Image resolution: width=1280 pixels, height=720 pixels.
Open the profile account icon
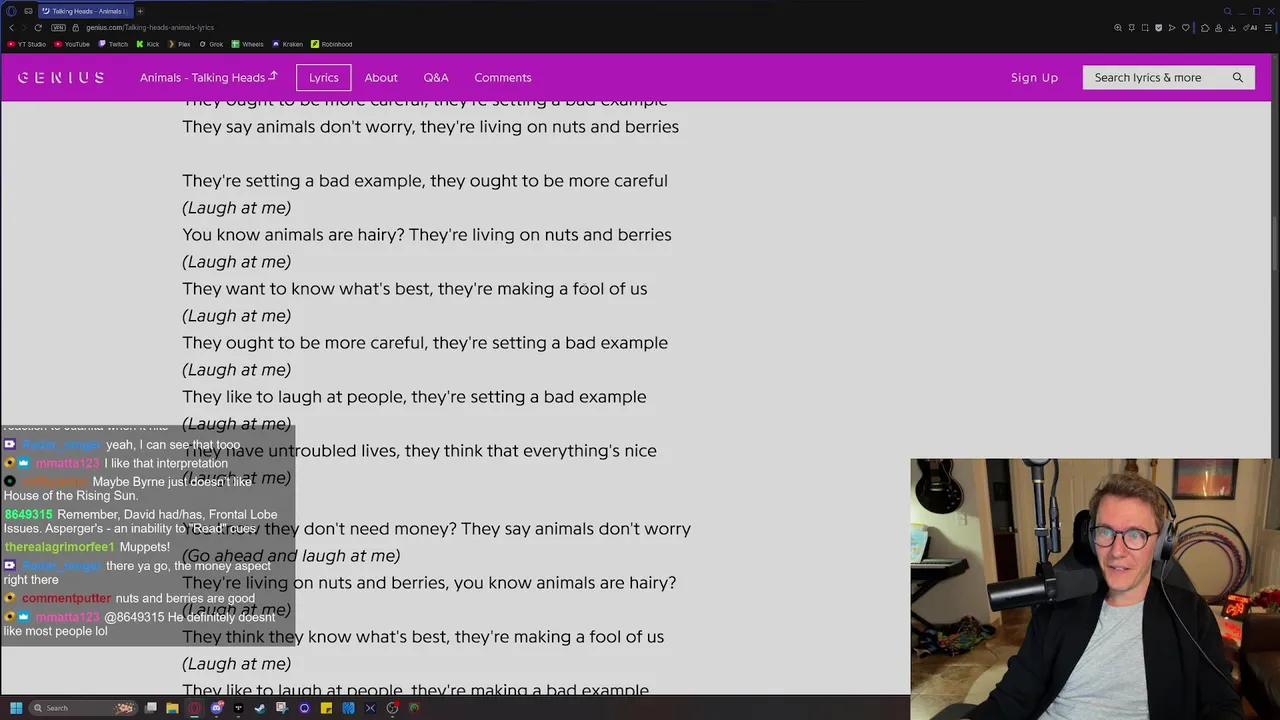(1217, 28)
